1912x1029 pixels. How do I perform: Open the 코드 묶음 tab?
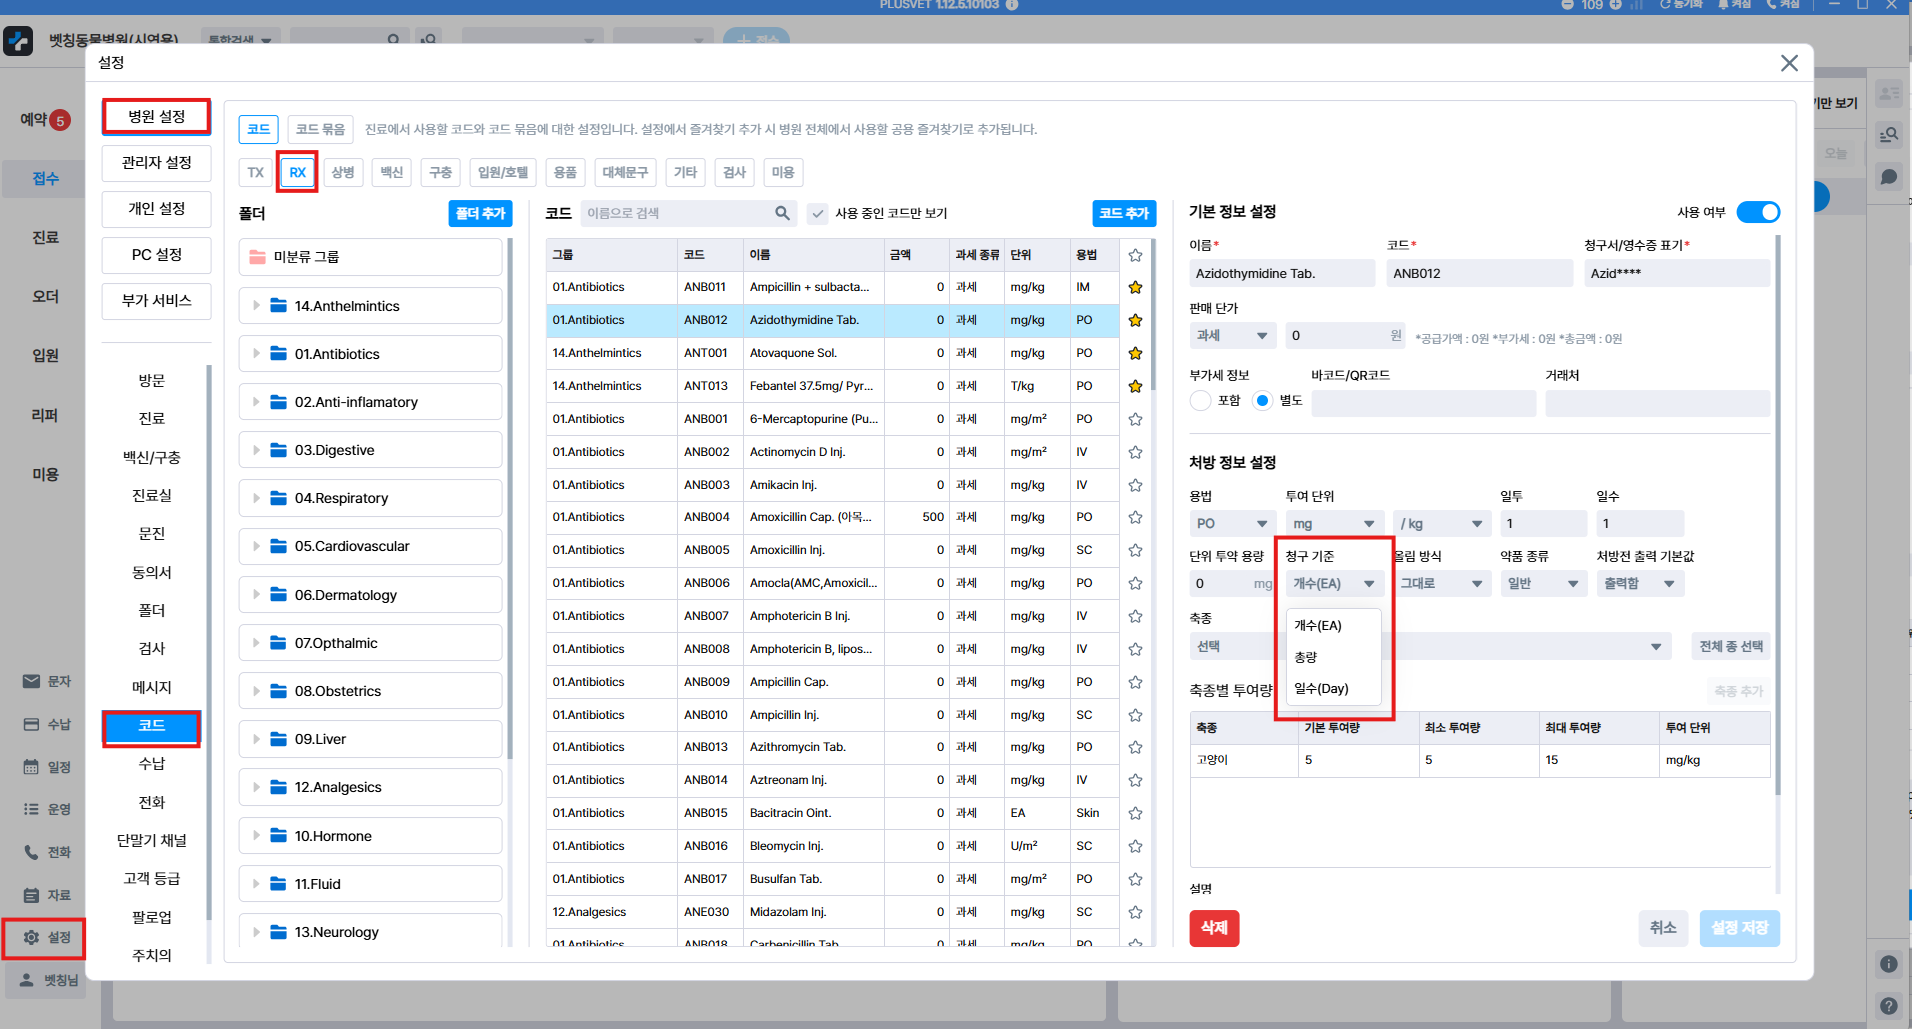[x=320, y=129]
